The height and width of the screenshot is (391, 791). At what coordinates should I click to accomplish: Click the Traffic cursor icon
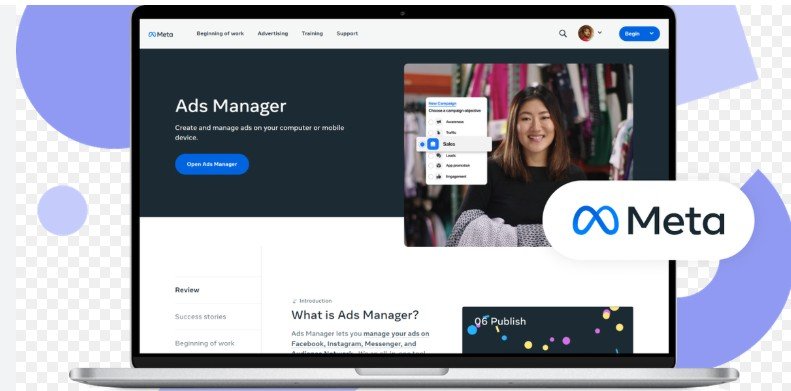[439, 133]
